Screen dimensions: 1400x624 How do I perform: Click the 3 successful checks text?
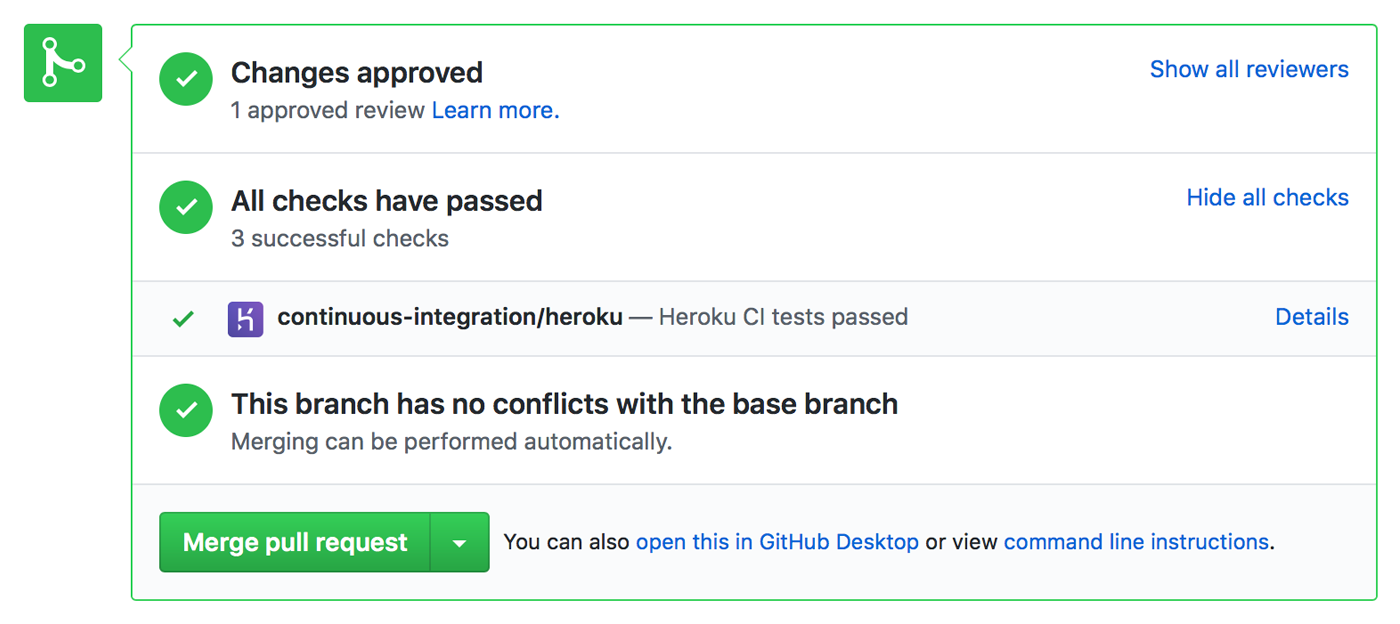pos(340,239)
